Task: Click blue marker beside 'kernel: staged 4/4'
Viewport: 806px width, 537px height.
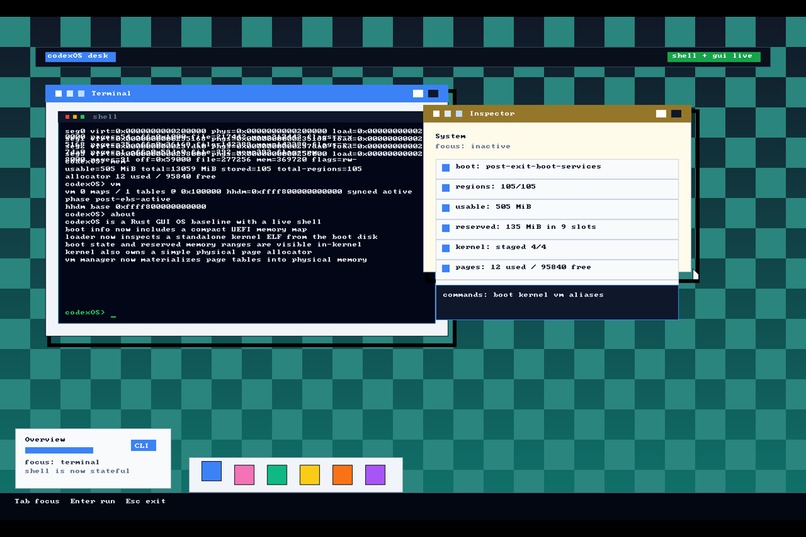Action: point(446,248)
